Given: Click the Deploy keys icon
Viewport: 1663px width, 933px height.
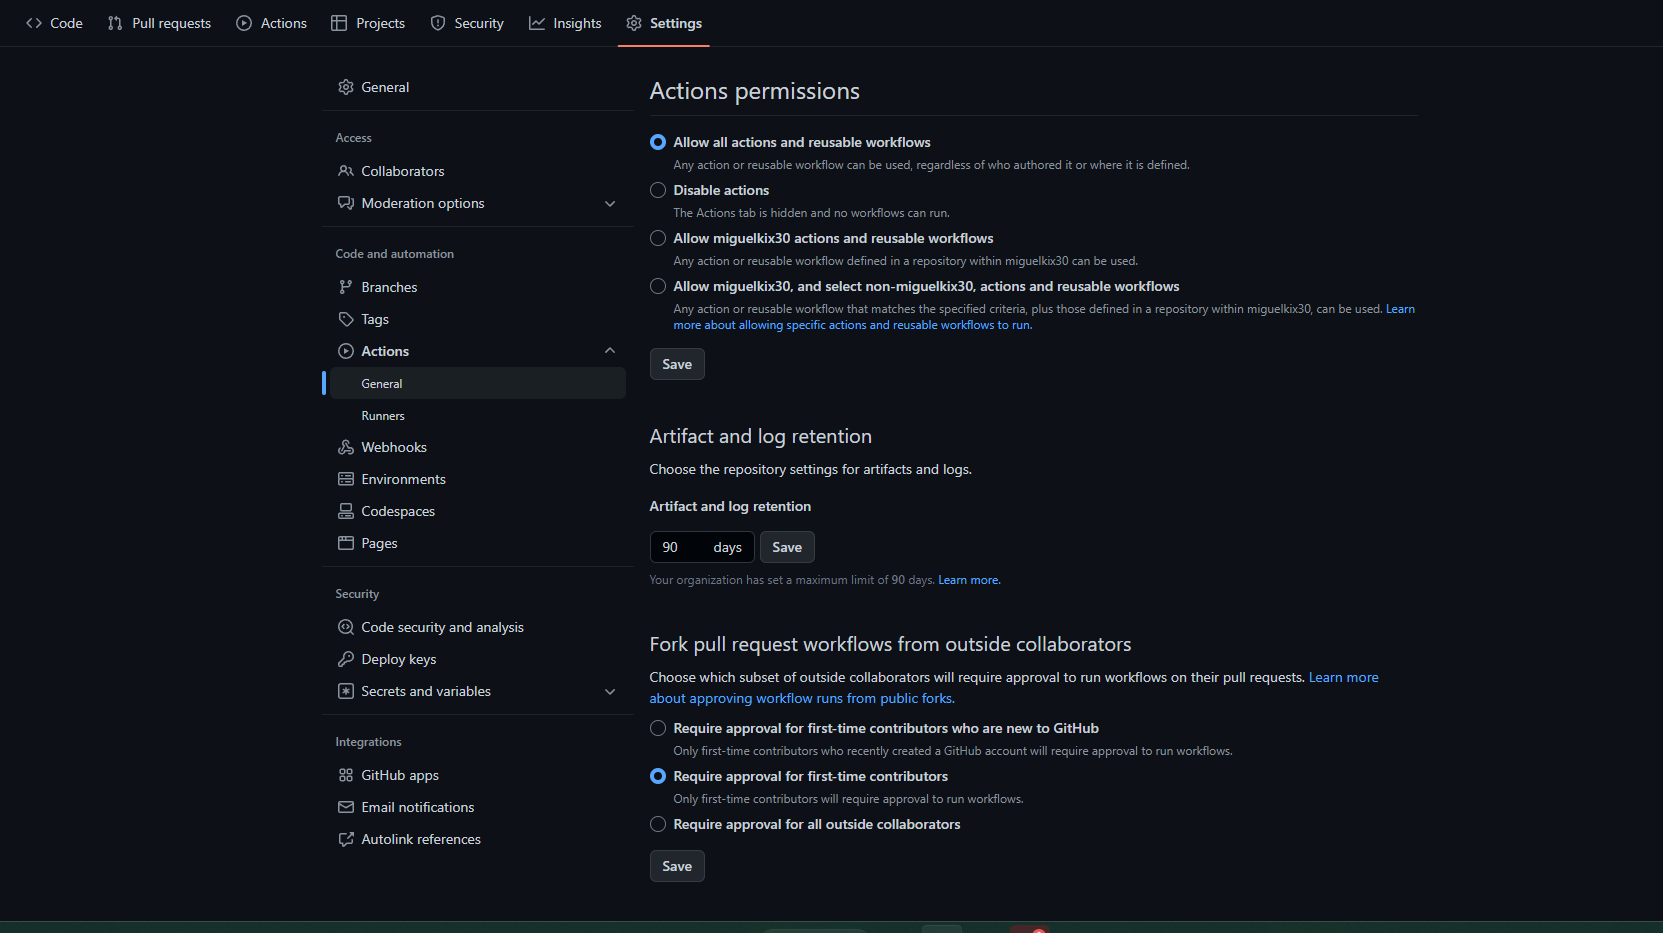Looking at the screenshot, I should point(345,659).
